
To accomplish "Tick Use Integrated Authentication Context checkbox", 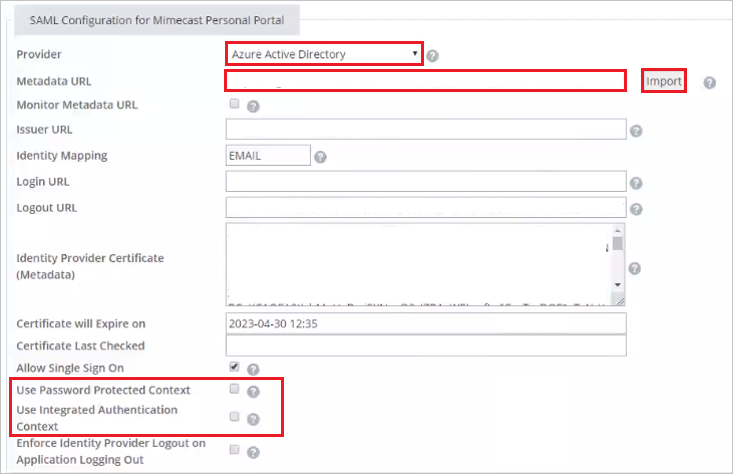I will tap(235, 416).
